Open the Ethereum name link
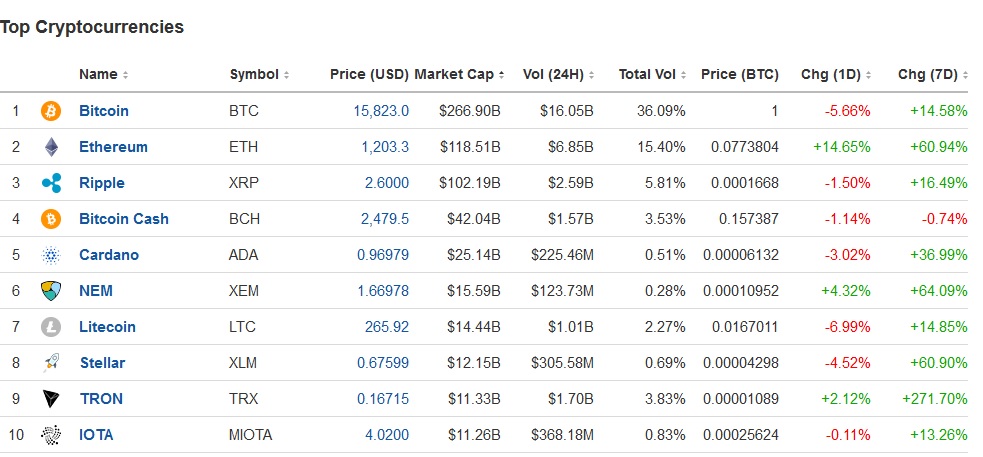 pos(113,147)
